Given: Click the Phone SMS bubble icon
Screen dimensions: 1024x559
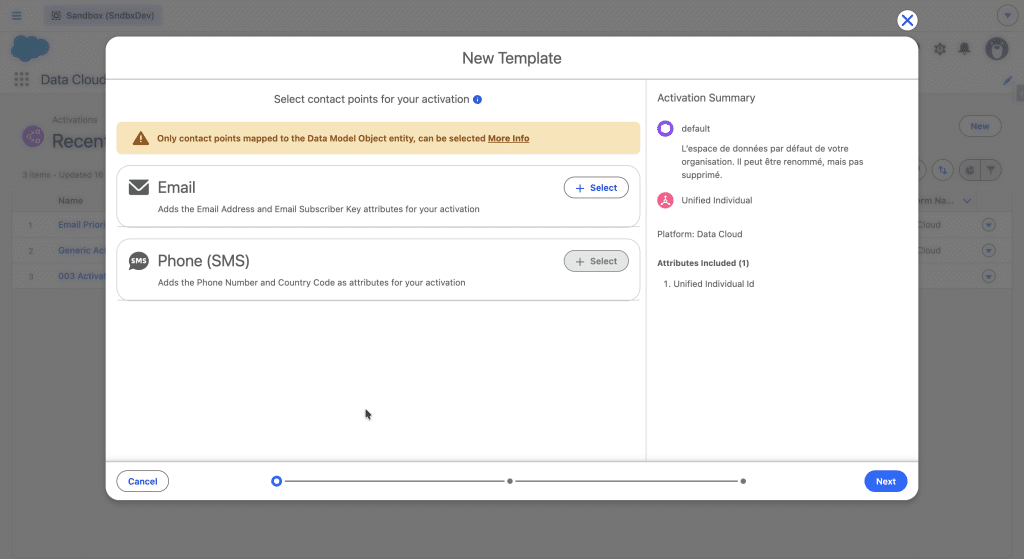Looking at the screenshot, I should point(138,261).
